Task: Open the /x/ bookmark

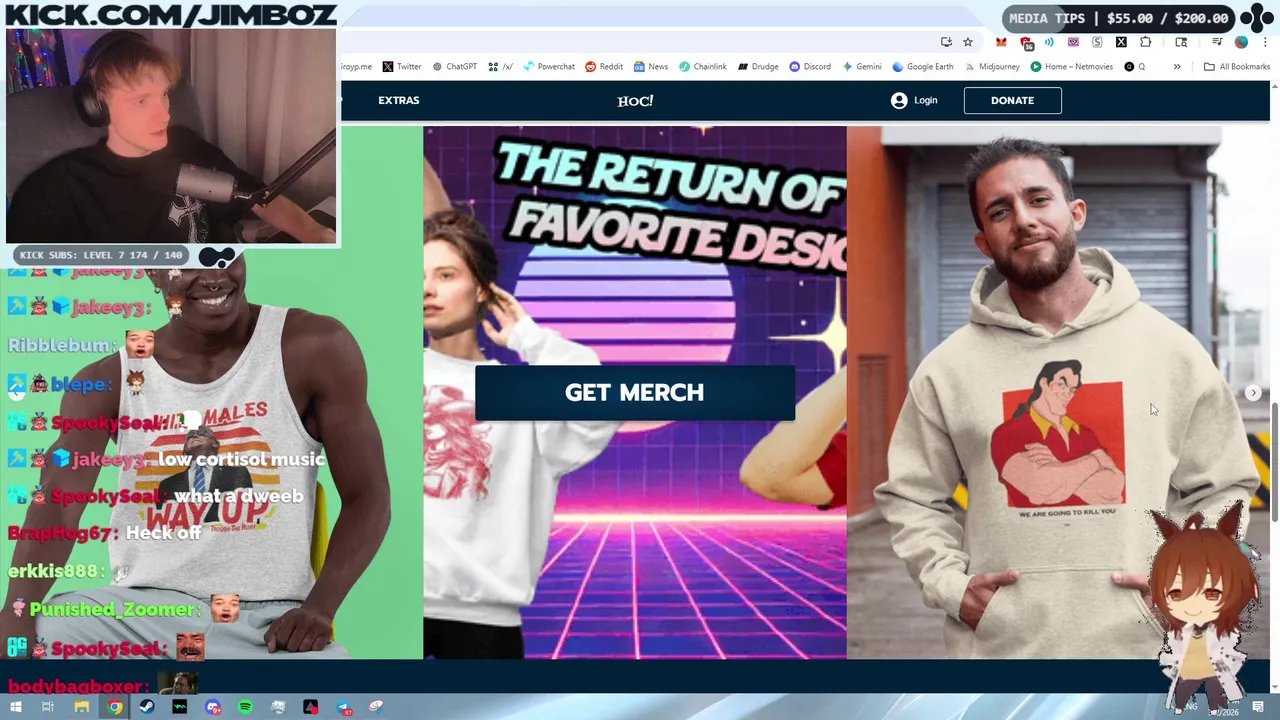Action: (x=500, y=67)
